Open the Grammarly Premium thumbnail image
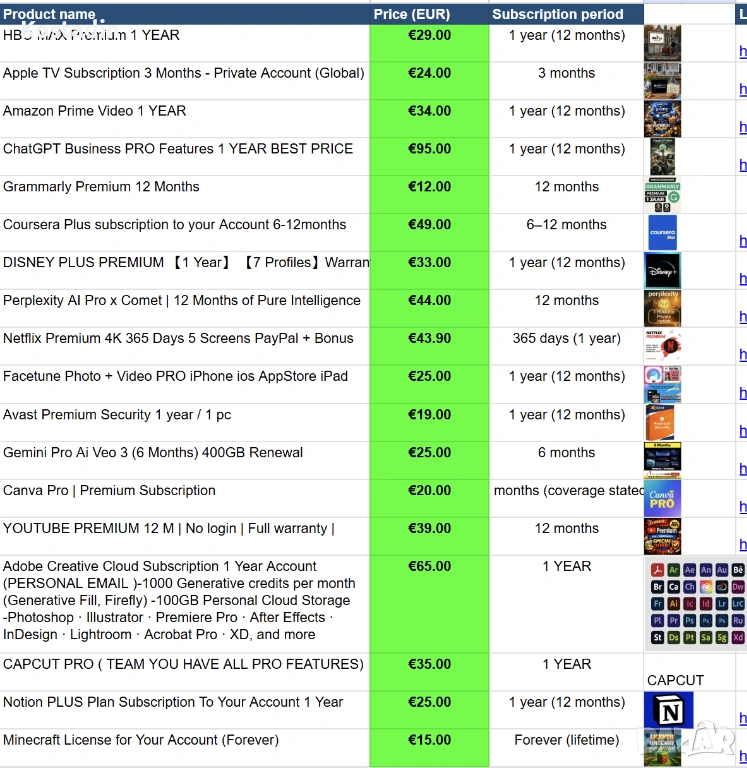This screenshot has width=747, height=768. [x=662, y=195]
